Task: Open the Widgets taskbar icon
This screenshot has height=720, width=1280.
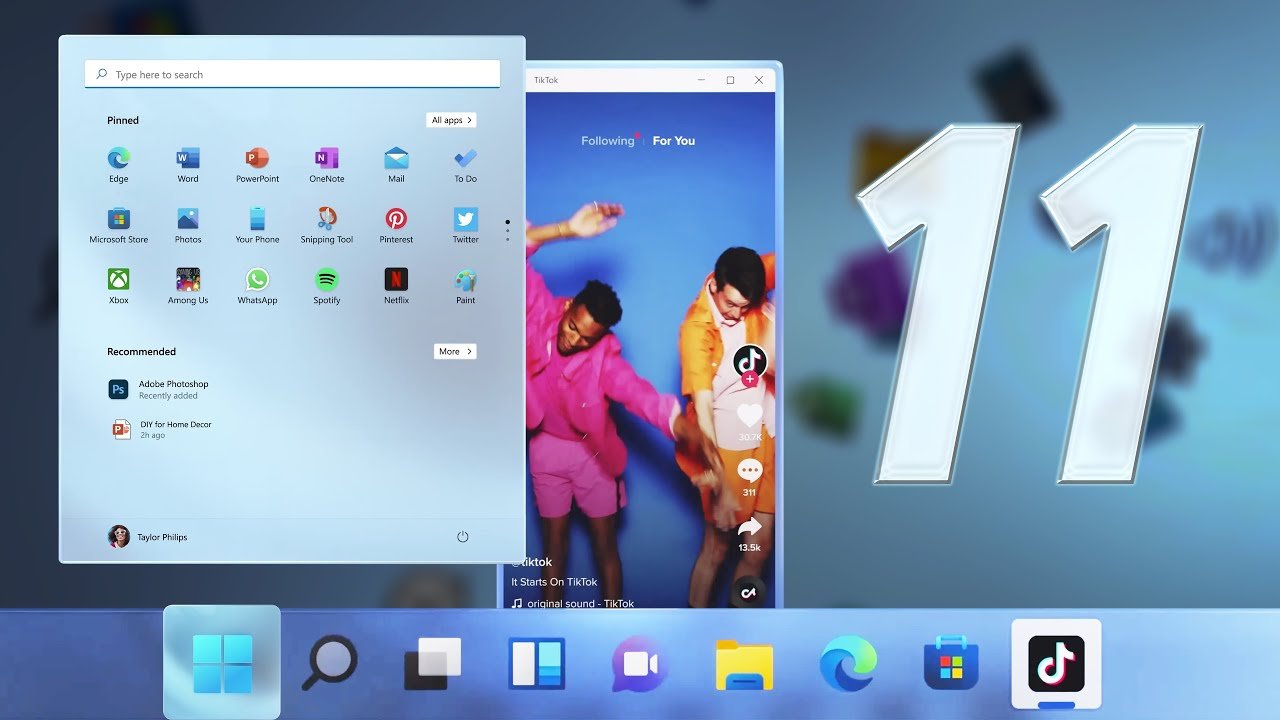Action: (537, 664)
